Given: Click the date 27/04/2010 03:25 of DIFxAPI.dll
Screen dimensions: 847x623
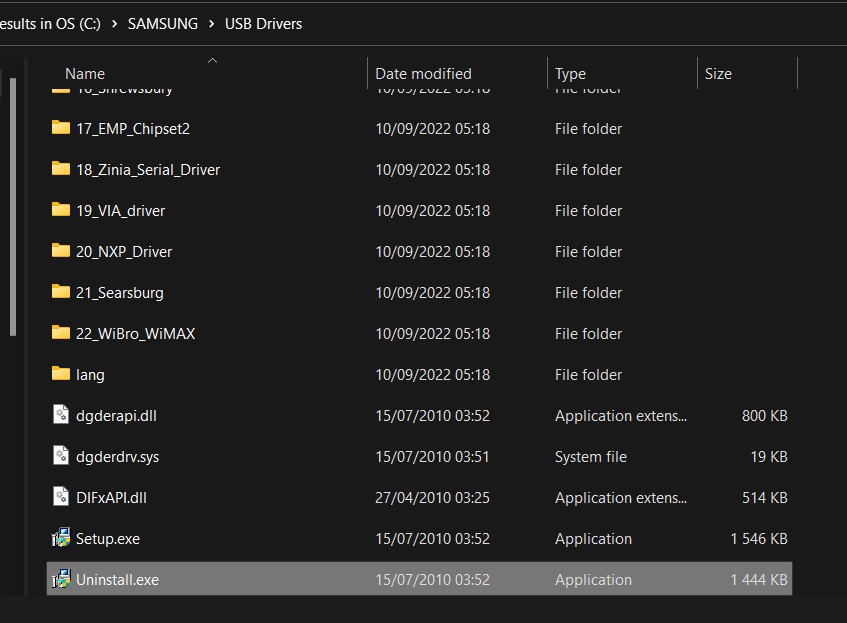Looking at the screenshot, I should 432,498.
